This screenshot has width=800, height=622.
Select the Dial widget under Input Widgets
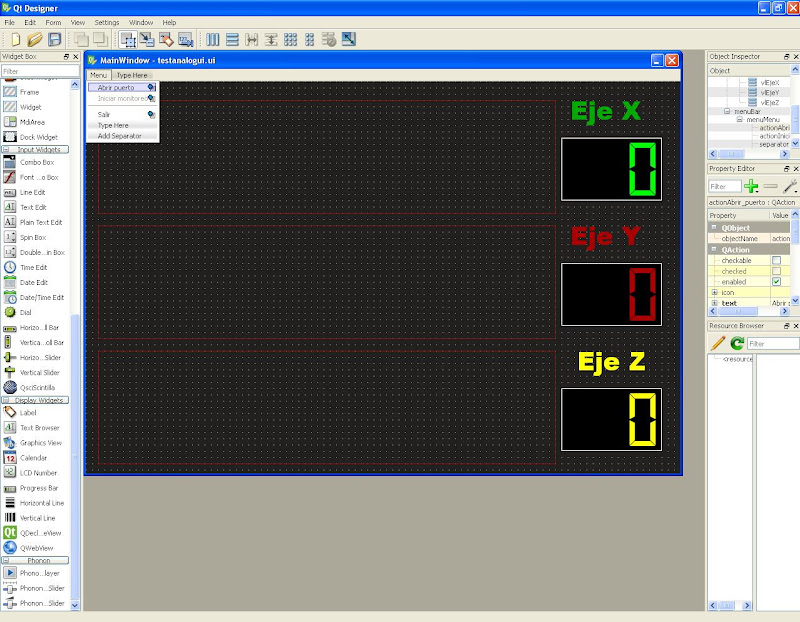pos(26,312)
